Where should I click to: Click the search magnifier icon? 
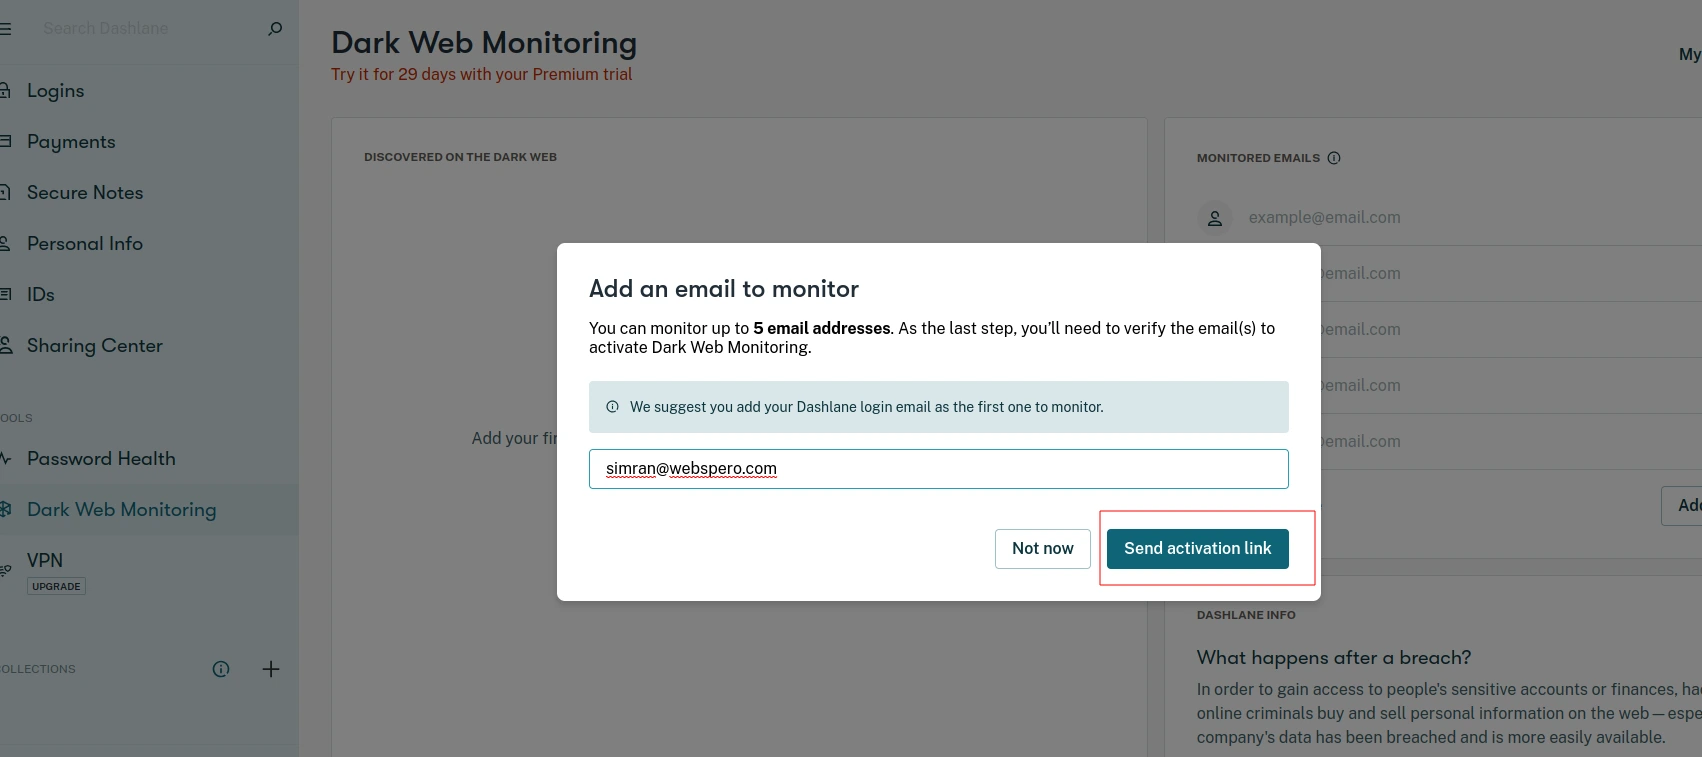pyautogui.click(x=275, y=29)
